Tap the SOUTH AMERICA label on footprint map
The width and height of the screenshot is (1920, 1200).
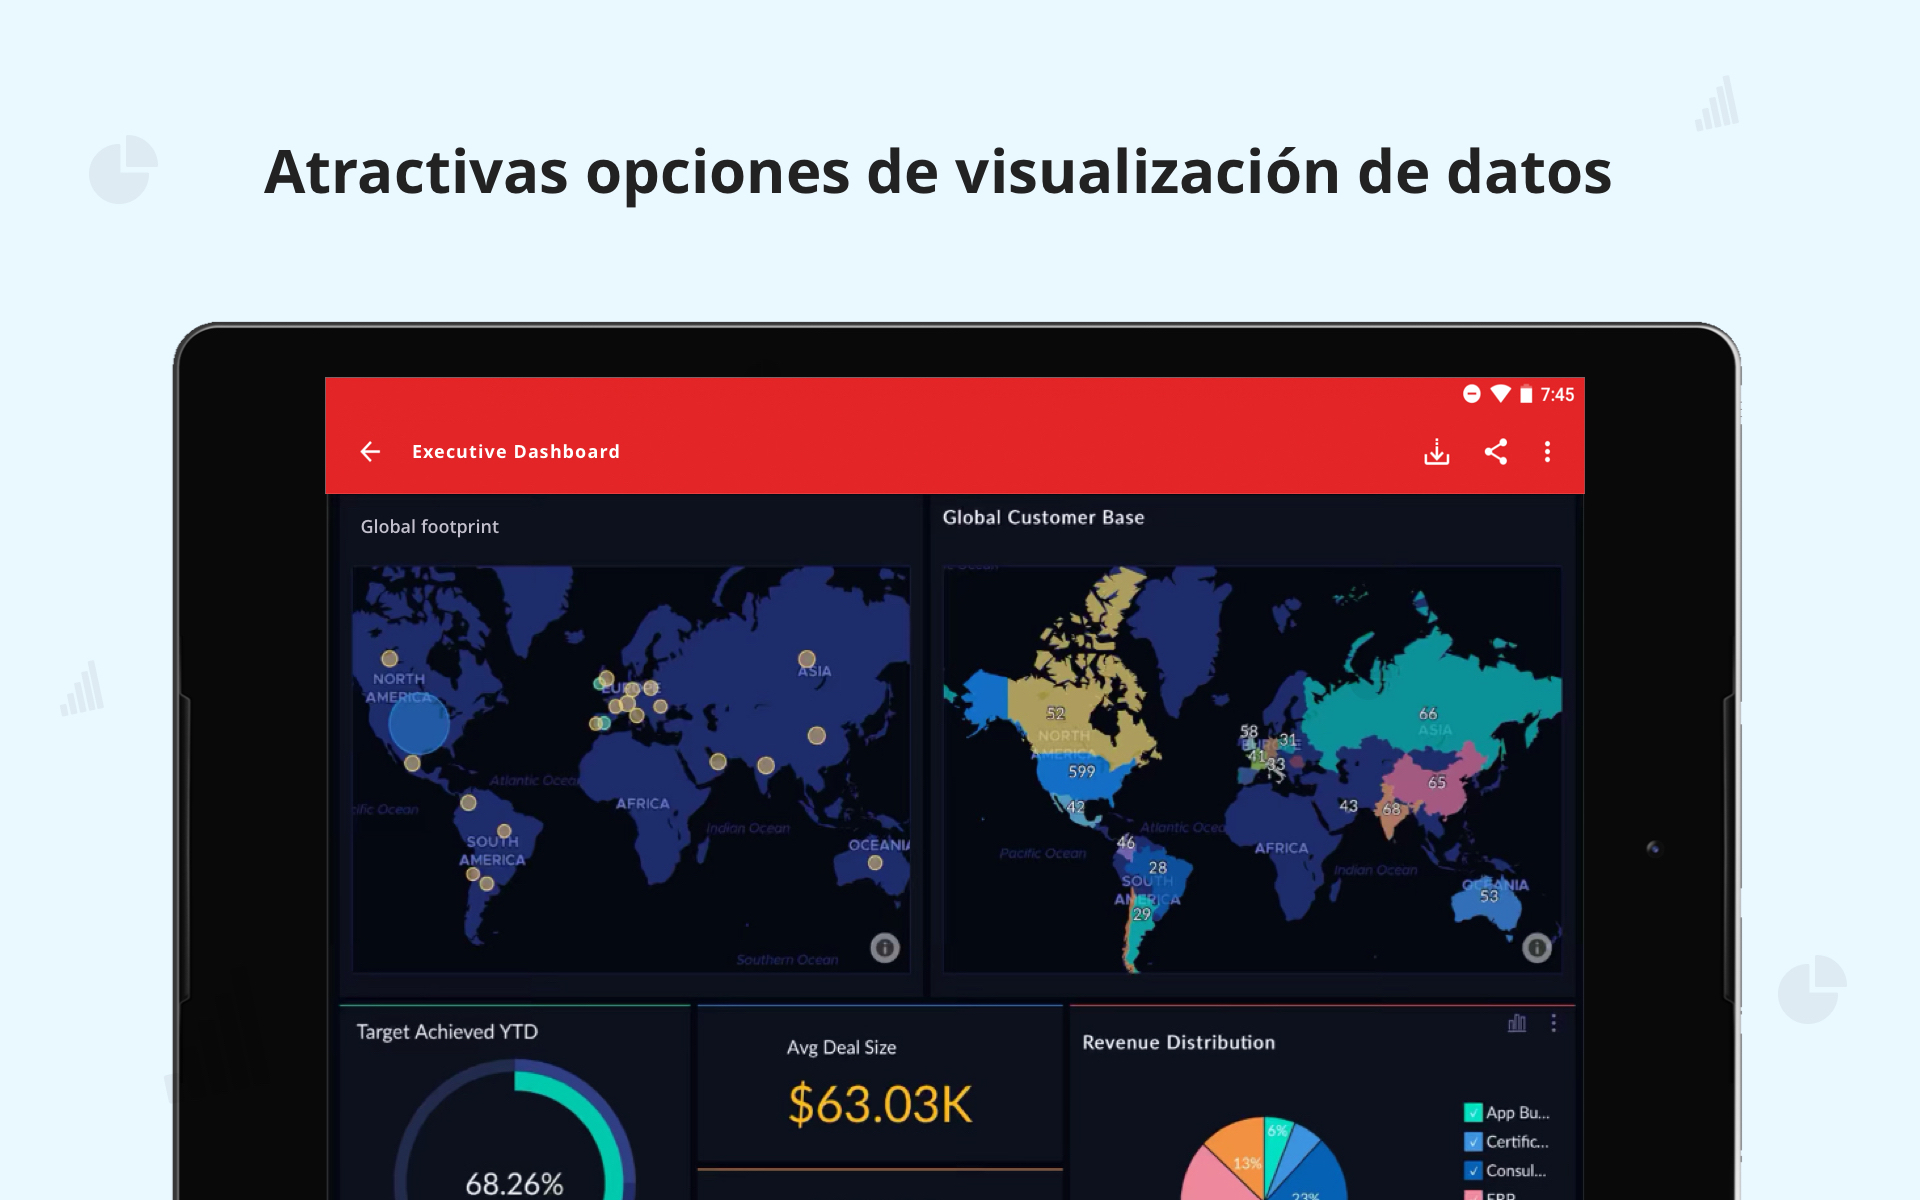[x=492, y=851]
